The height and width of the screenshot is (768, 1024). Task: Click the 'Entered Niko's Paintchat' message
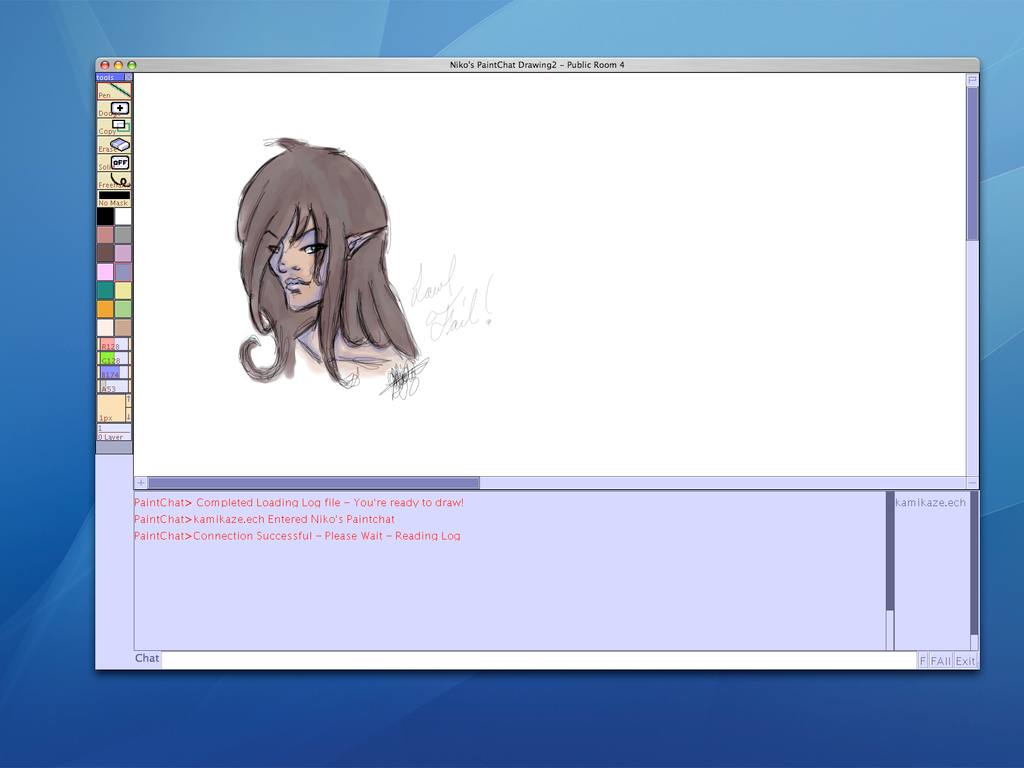(x=264, y=519)
